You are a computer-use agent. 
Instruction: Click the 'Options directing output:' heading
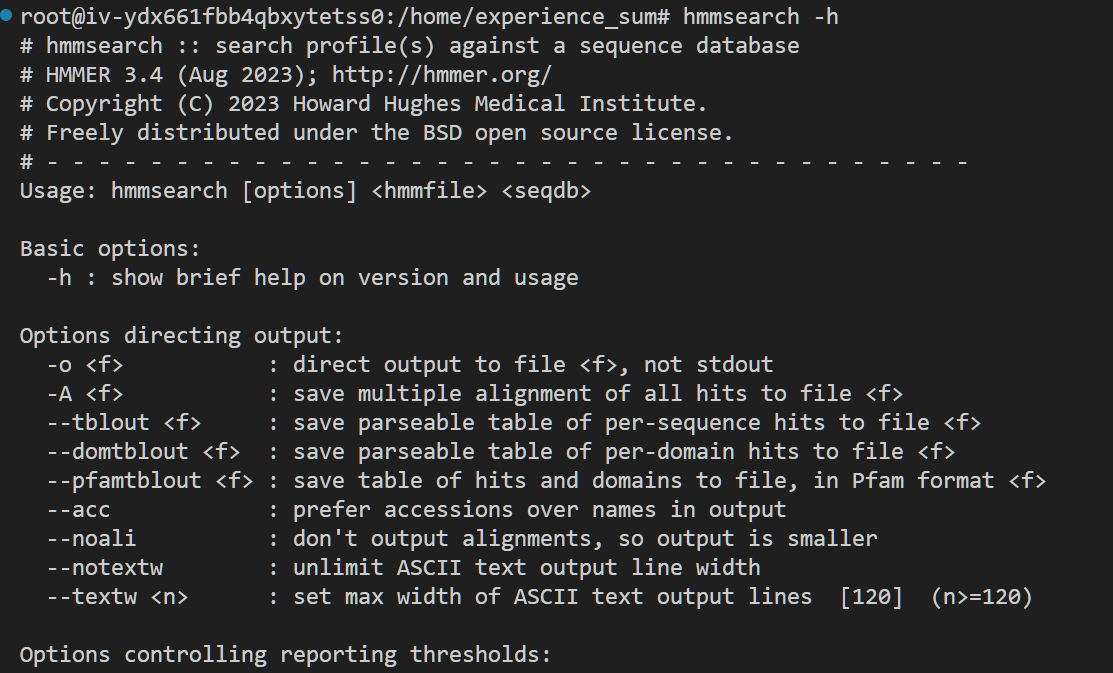click(181, 336)
